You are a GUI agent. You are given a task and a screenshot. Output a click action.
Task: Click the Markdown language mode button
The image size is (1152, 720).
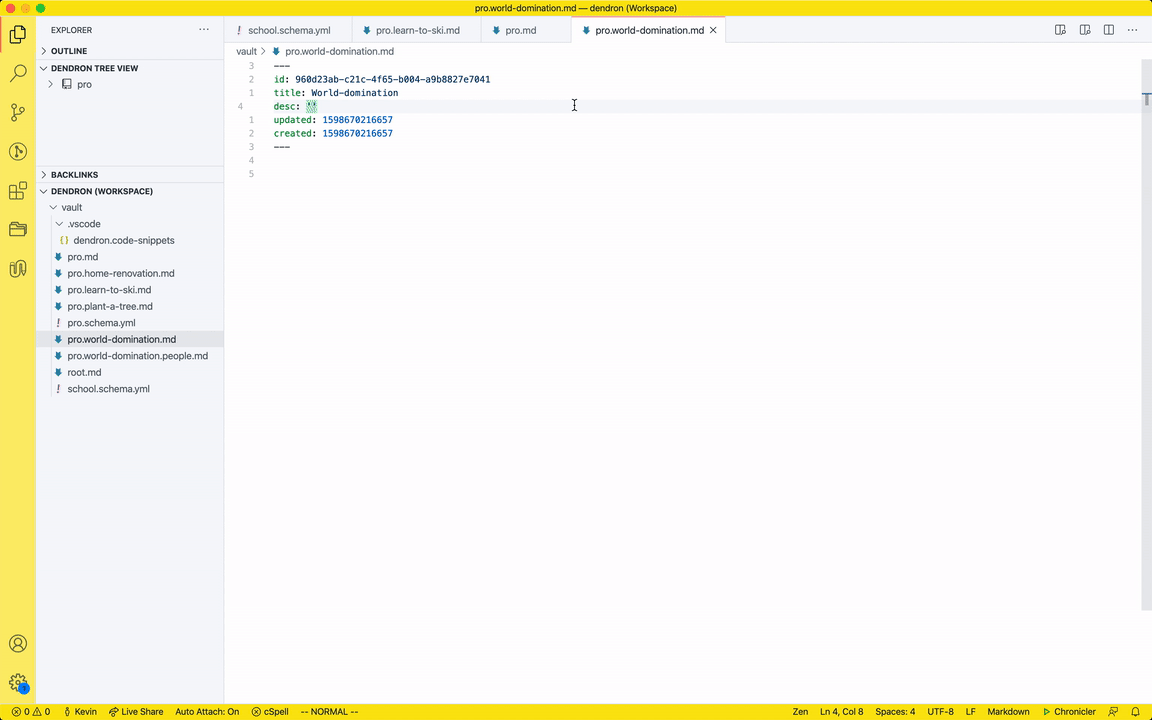1008,712
